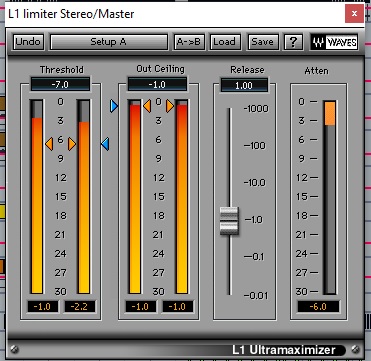Click the L1 Ultramaximizer label

pyautogui.click(x=283, y=350)
